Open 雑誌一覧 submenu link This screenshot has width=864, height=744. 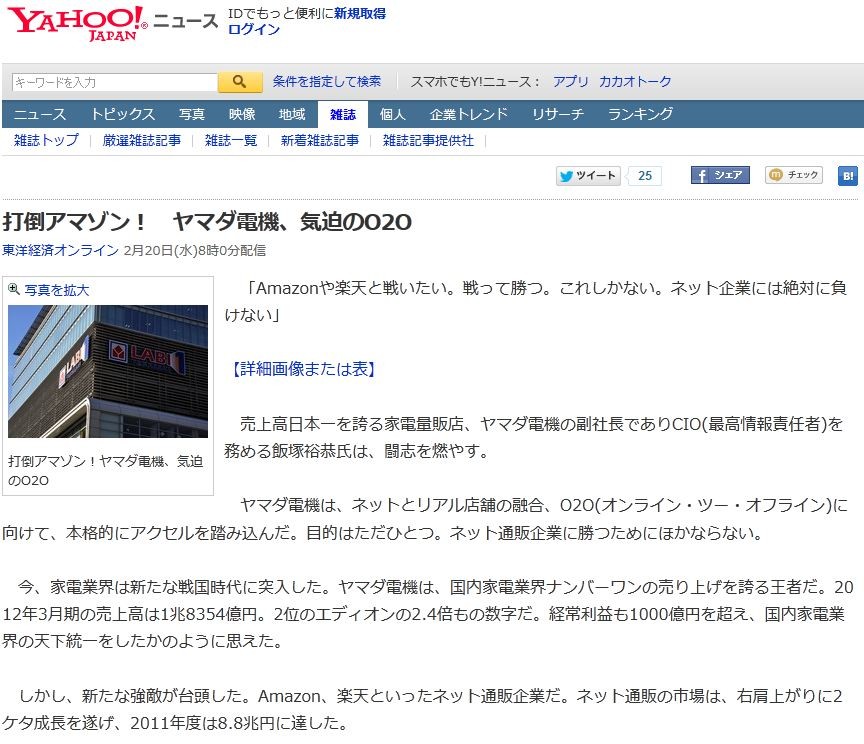[x=231, y=141]
